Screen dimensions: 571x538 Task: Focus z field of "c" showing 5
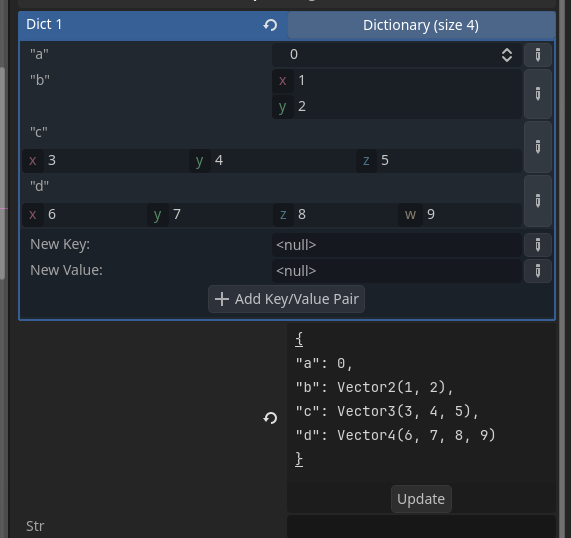coord(439,160)
